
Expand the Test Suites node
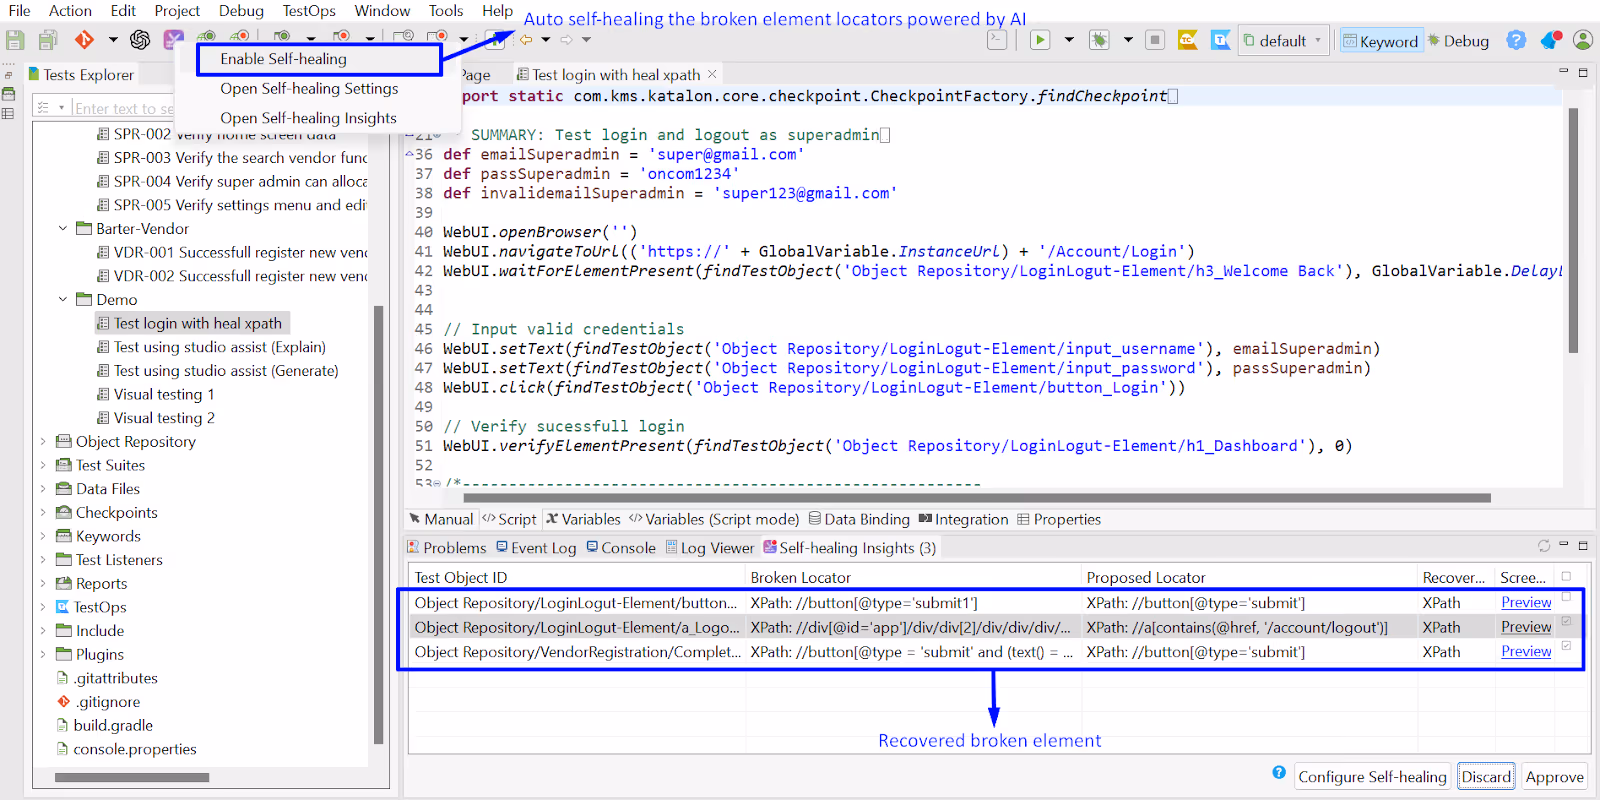pyautogui.click(x=43, y=465)
